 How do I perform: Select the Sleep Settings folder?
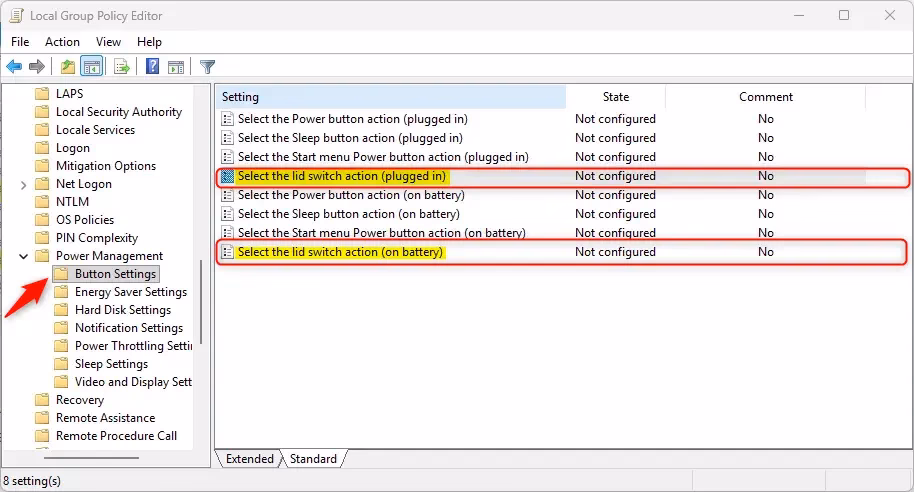tap(111, 364)
